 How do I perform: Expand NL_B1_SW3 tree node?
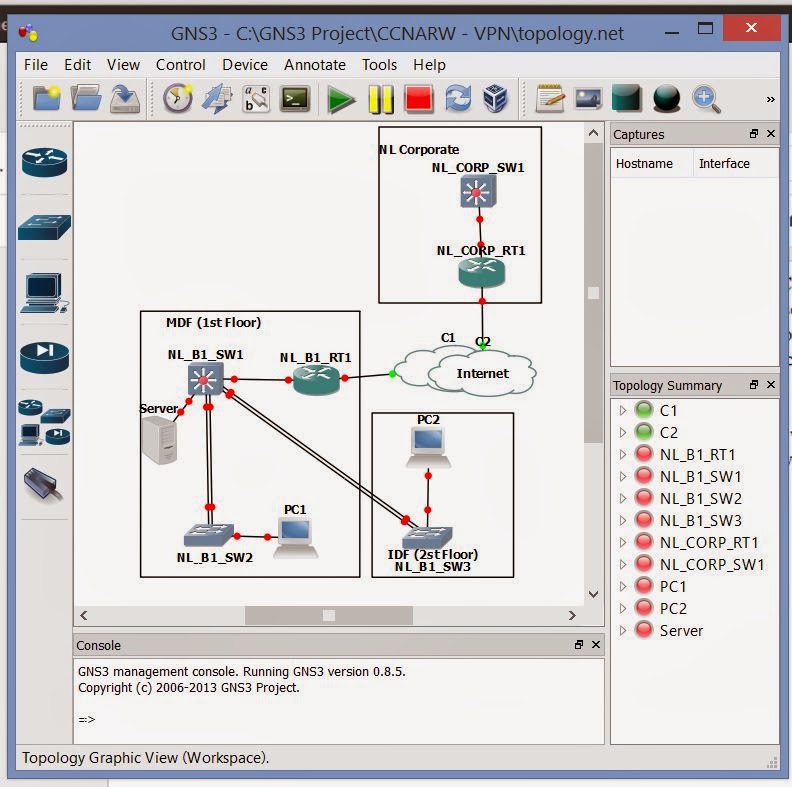coord(623,520)
